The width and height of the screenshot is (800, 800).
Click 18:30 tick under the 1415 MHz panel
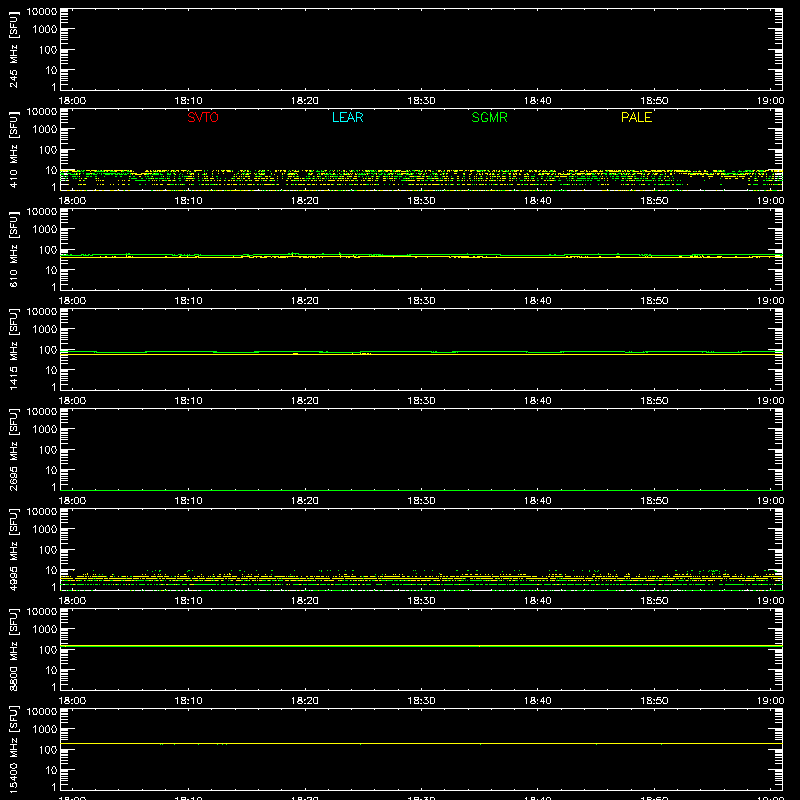(421, 401)
